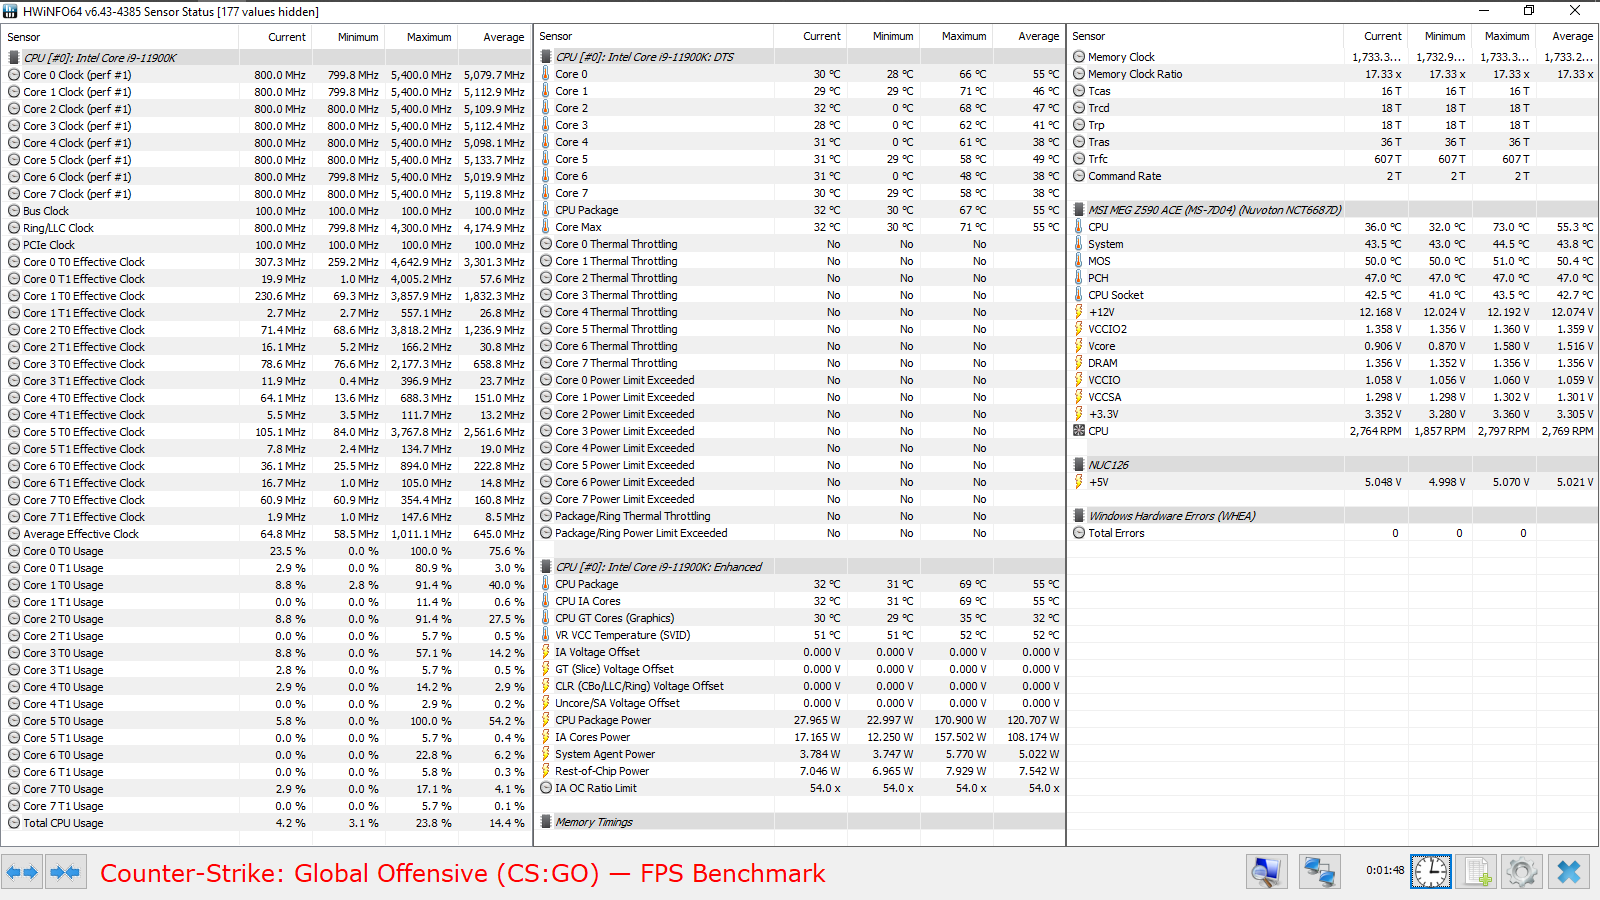Click Sensor column header in left panel
The width and height of the screenshot is (1600, 900).
tap(120, 37)
